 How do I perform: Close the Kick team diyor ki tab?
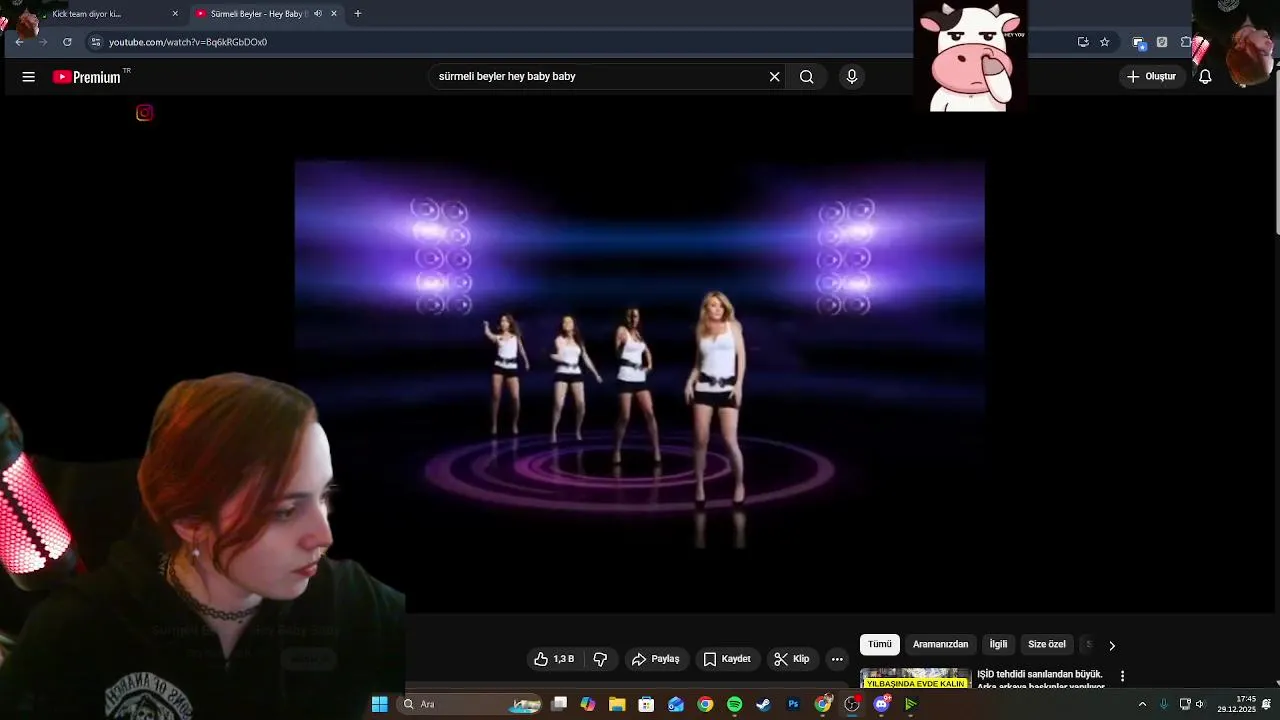click(175, 14)
